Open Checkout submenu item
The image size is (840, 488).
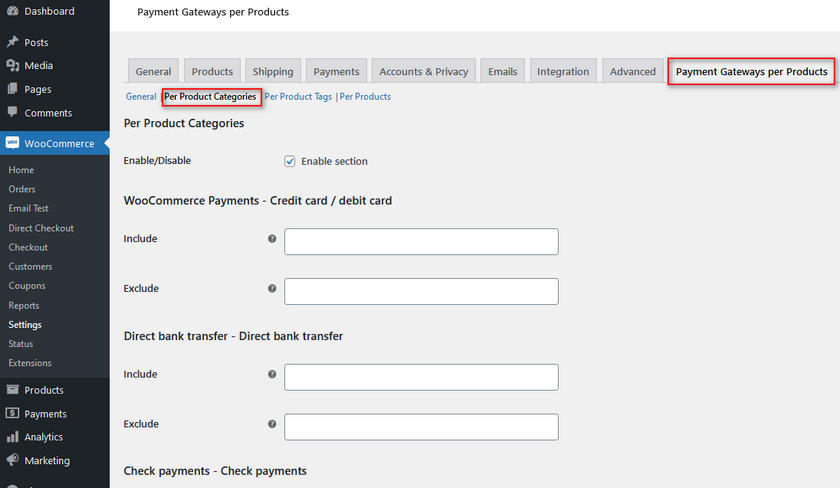coord(28,247)
